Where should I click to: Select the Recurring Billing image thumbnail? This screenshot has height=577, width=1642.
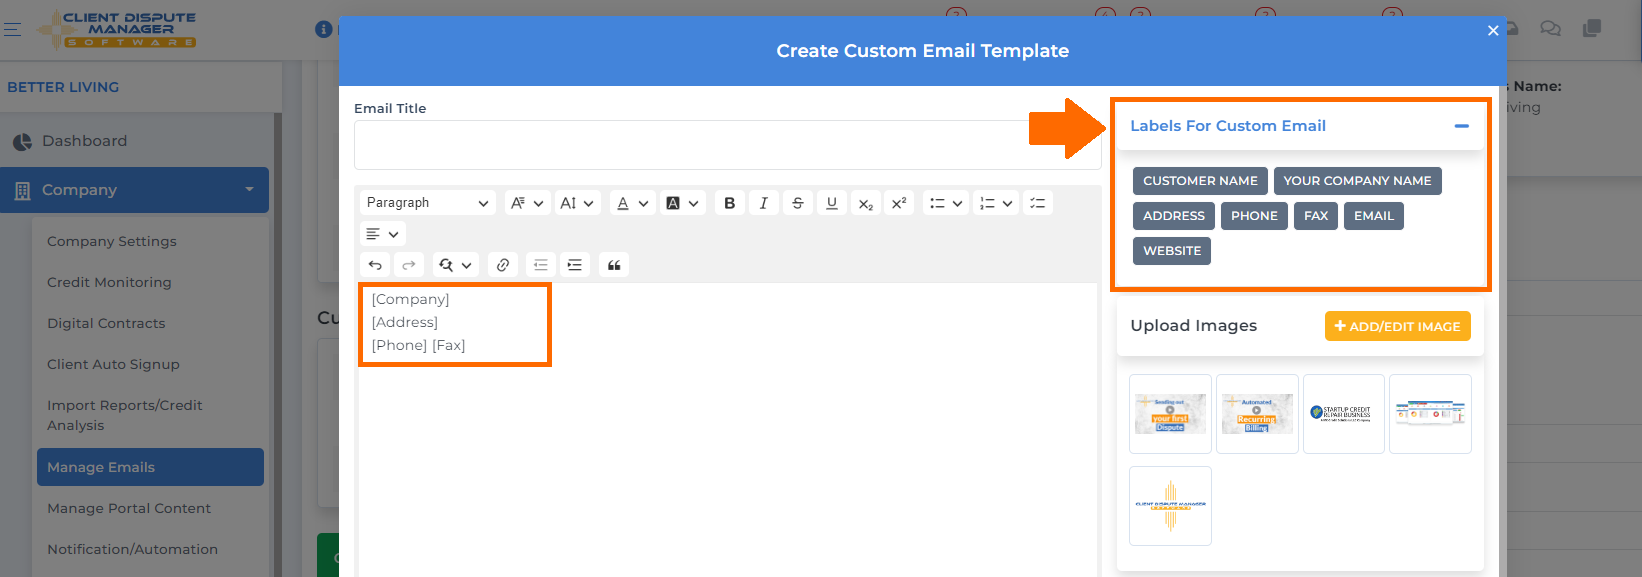pyautogui.click(x=1257, y=414)
